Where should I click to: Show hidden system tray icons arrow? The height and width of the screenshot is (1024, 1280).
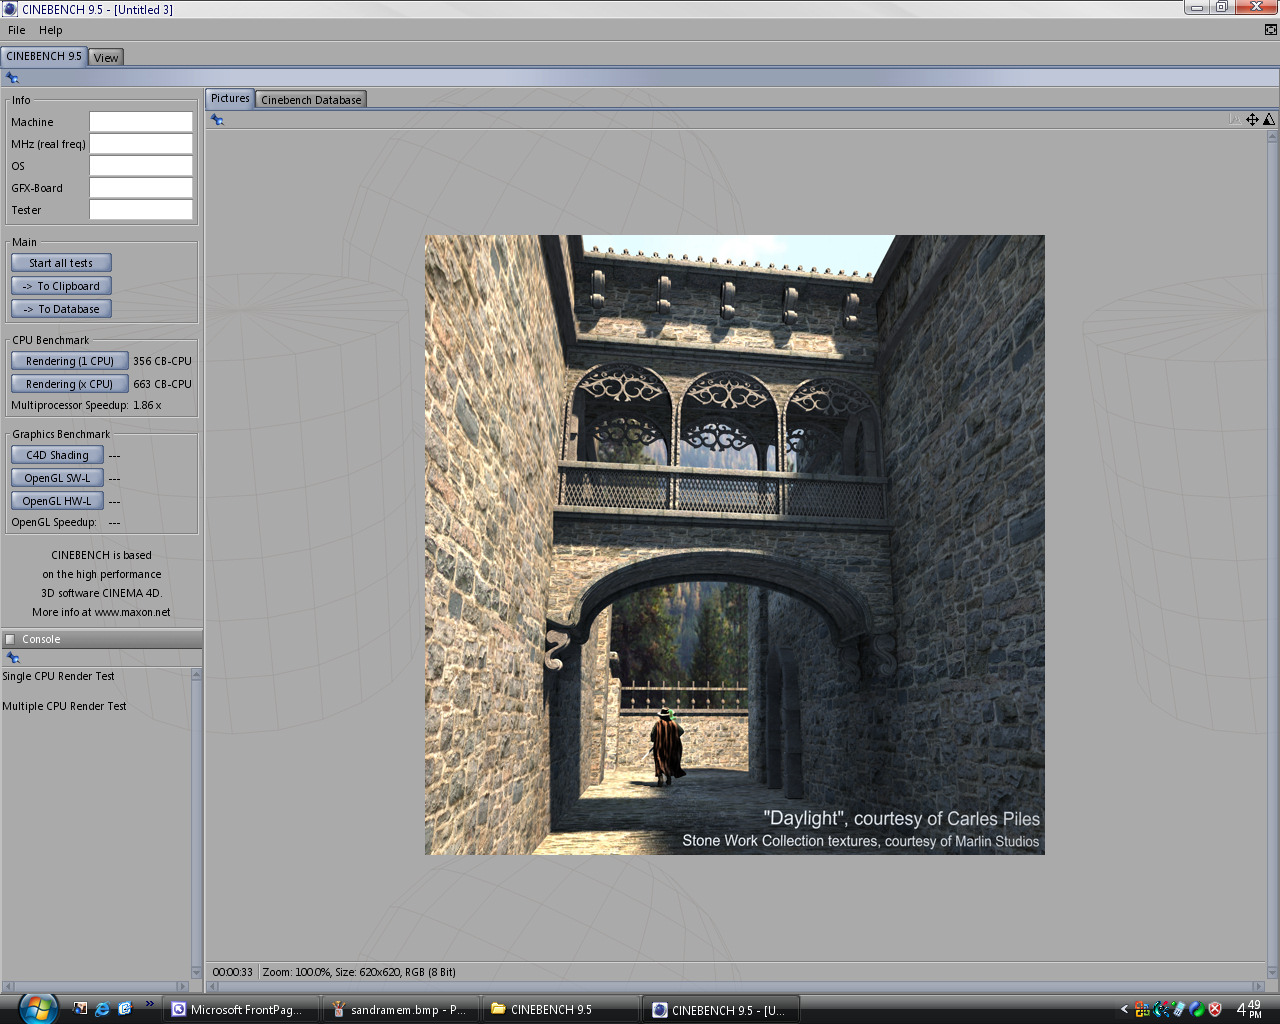(x=1124, y=1010)
